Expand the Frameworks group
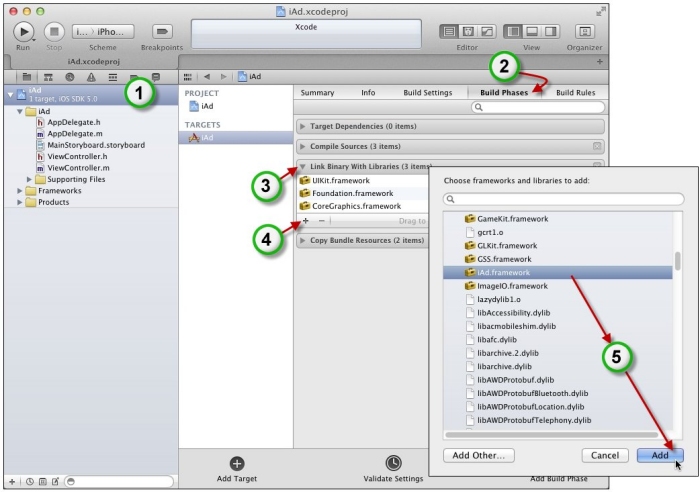 click(x=20, y=191)
